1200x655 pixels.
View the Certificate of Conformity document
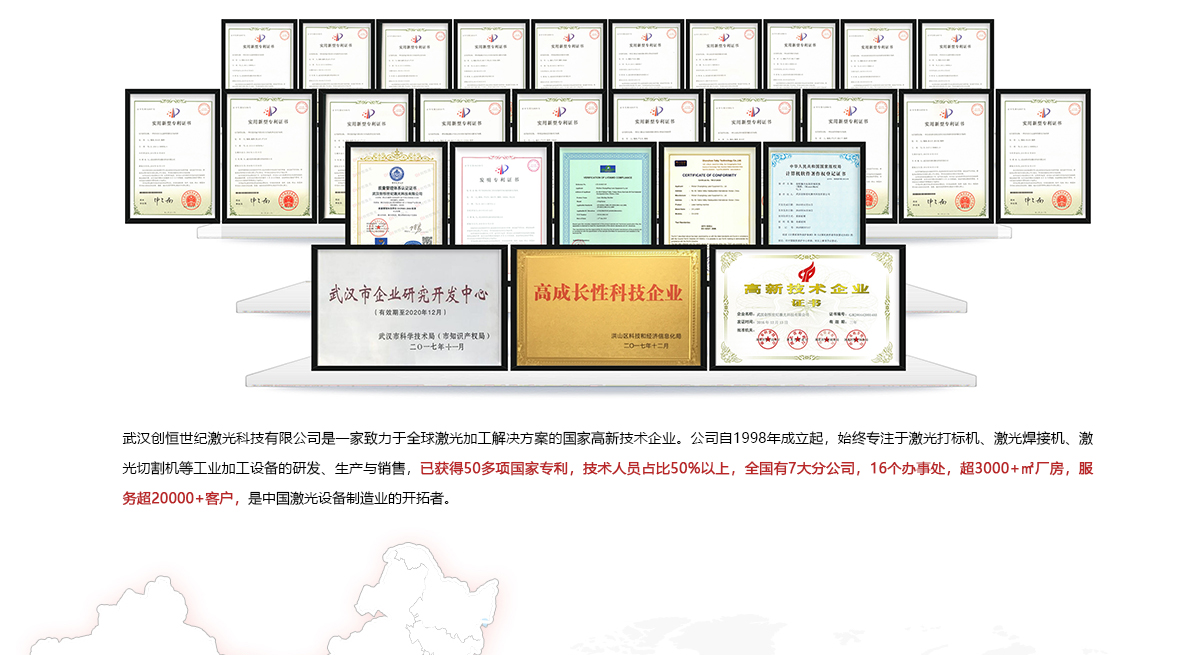tap(711, 194)
